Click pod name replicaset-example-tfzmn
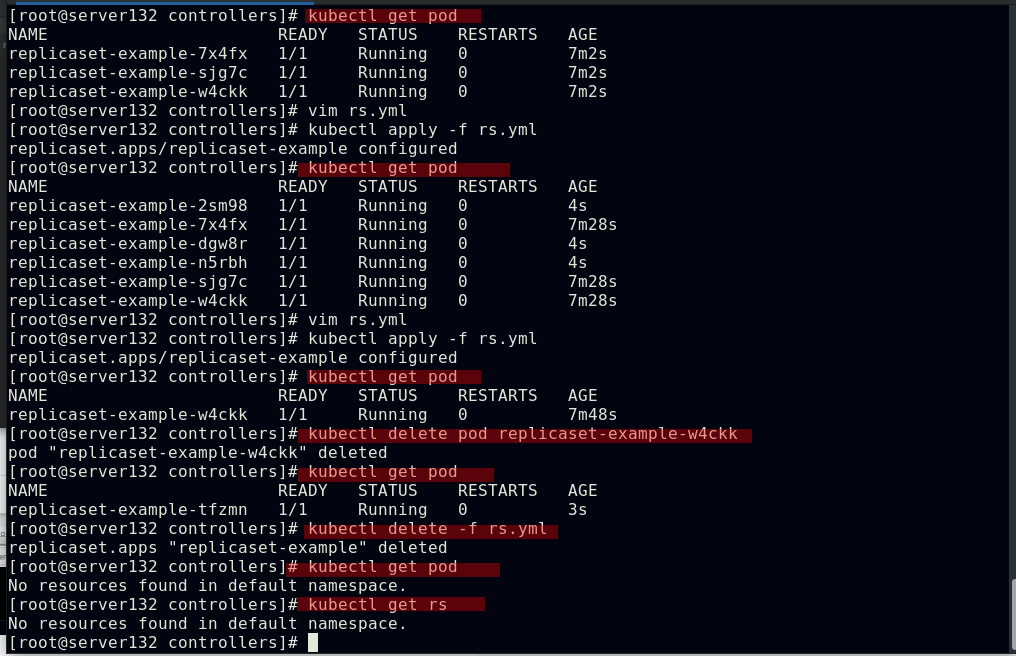 point(127,510)
